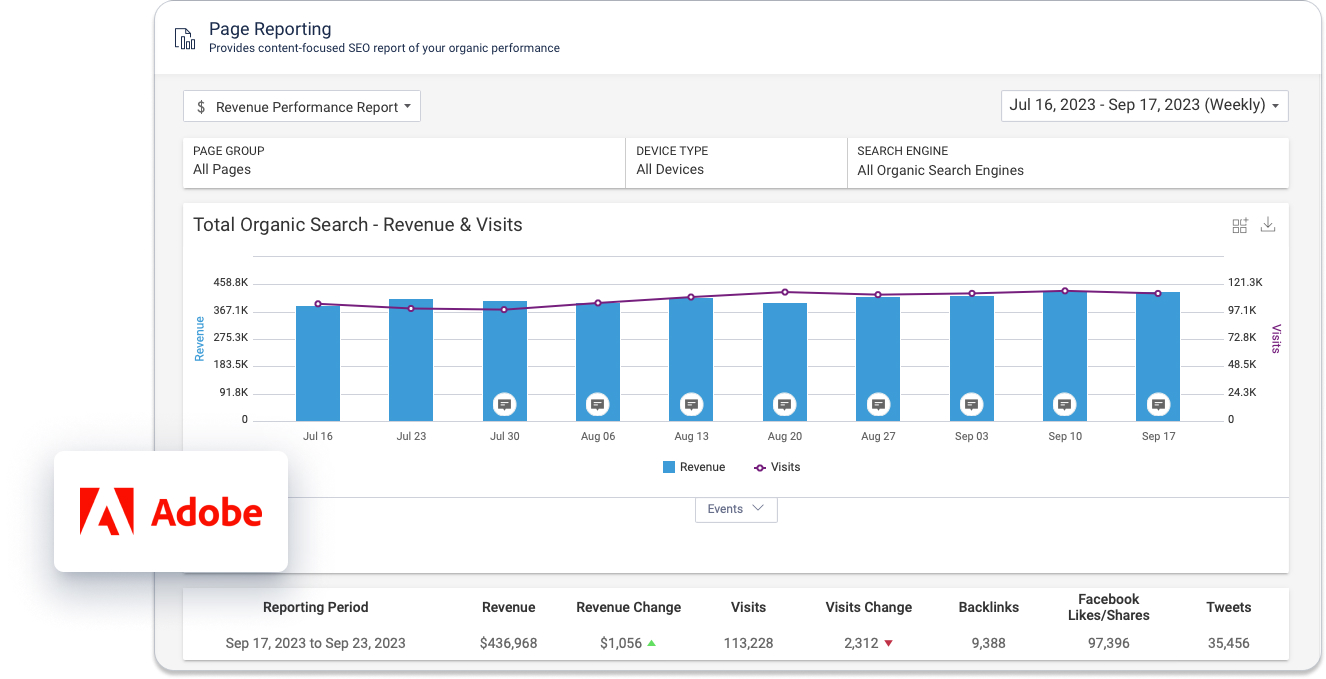Download the Revenue & Visits chart
Viewport: 1326px width, 679px height.
(x=1268, y=225)
